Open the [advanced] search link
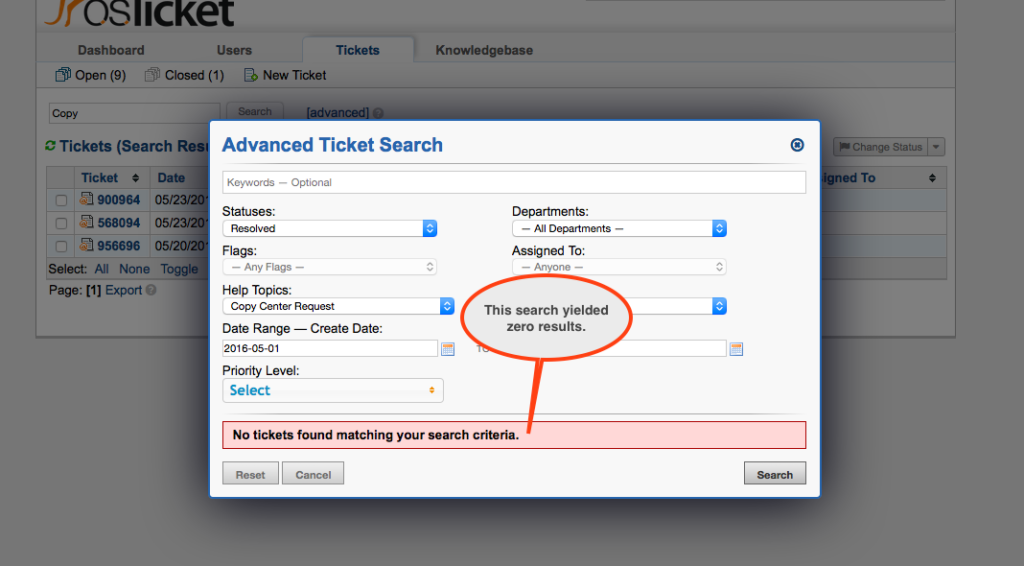Viewport: 1024px width, 566px height. click(338, 113)
